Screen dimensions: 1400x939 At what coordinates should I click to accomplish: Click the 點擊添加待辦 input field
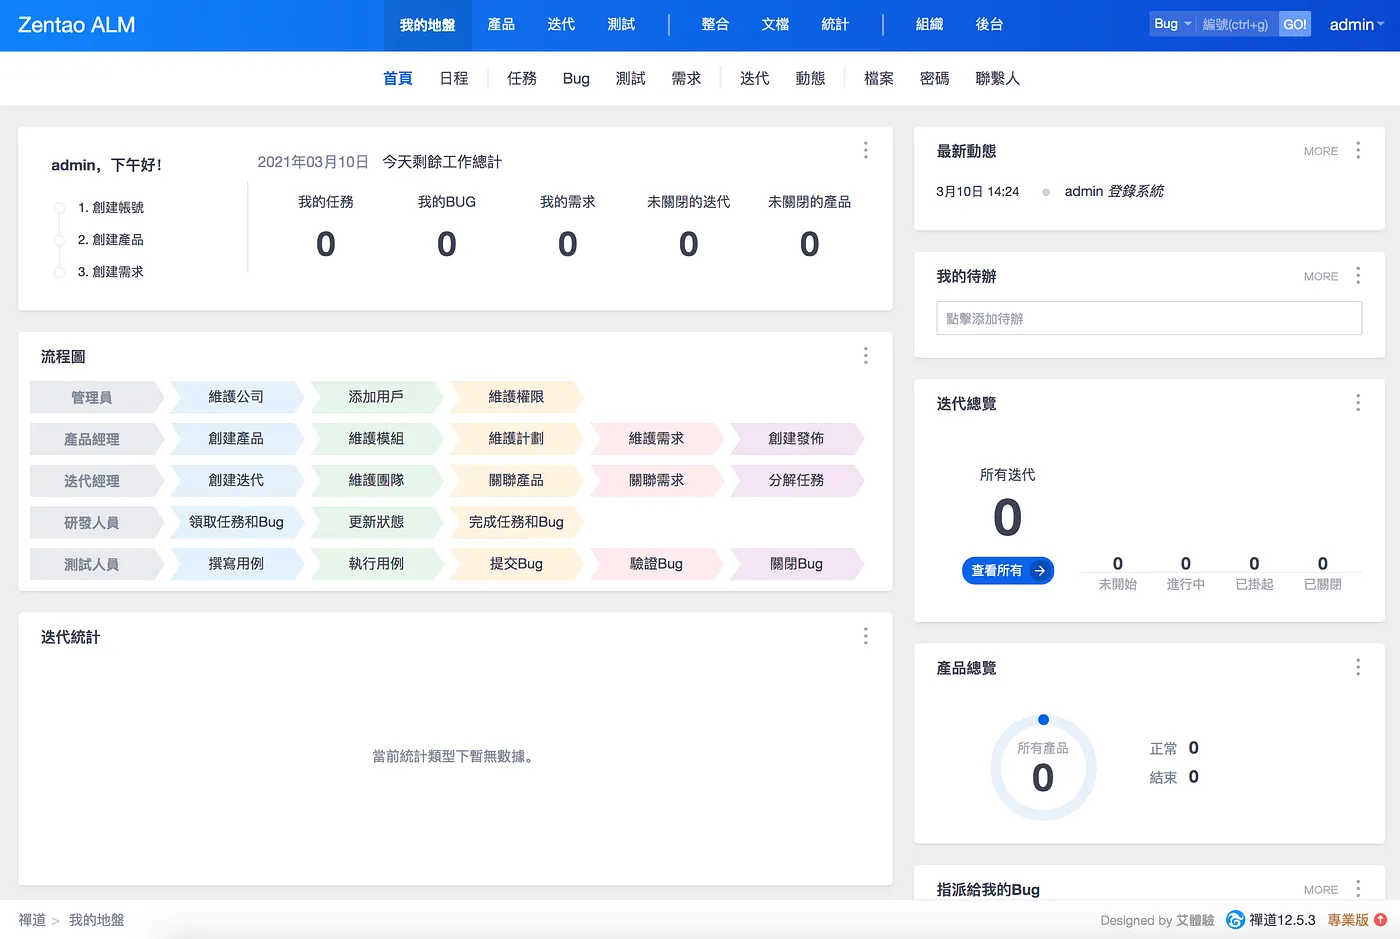click(1149, 318)
